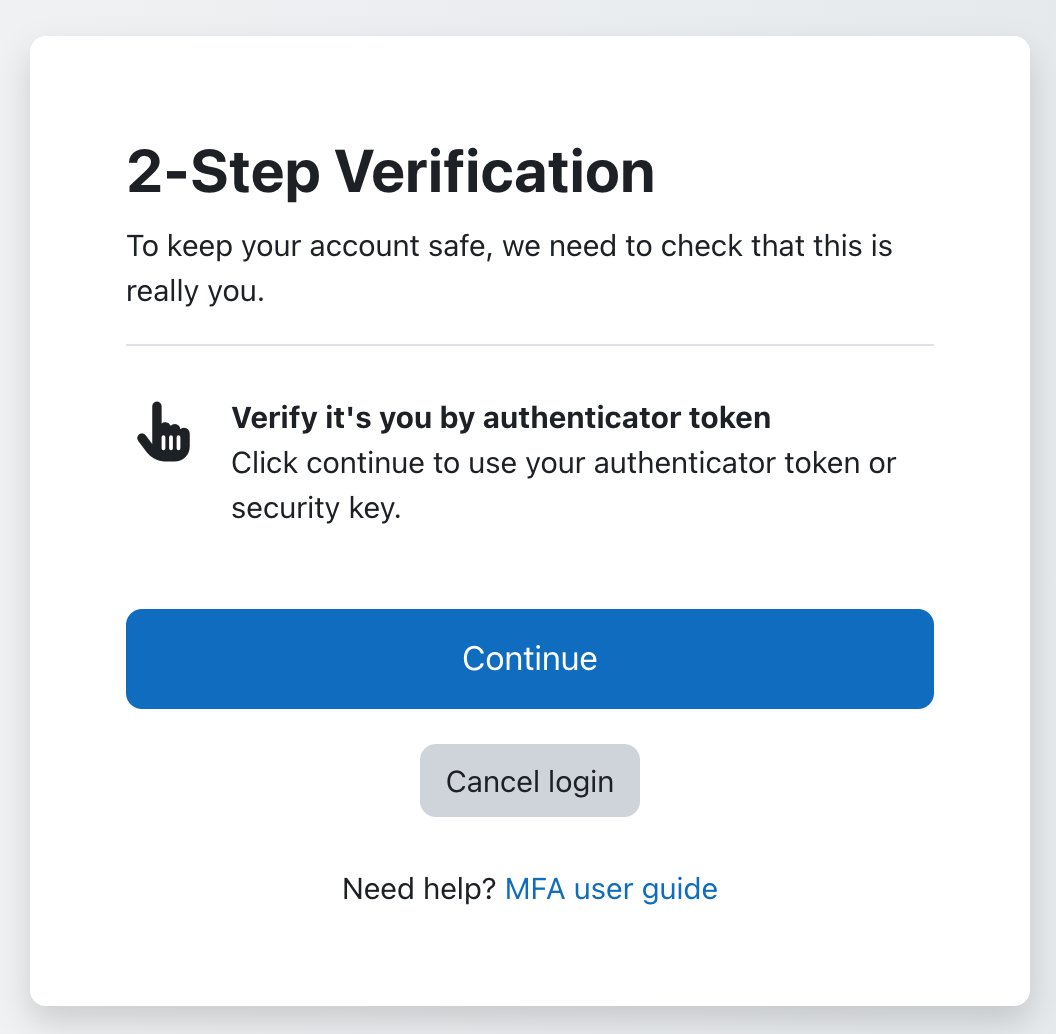Open the MFA user guide link
The image size is (1056, 1034).
tap(611, 889)
